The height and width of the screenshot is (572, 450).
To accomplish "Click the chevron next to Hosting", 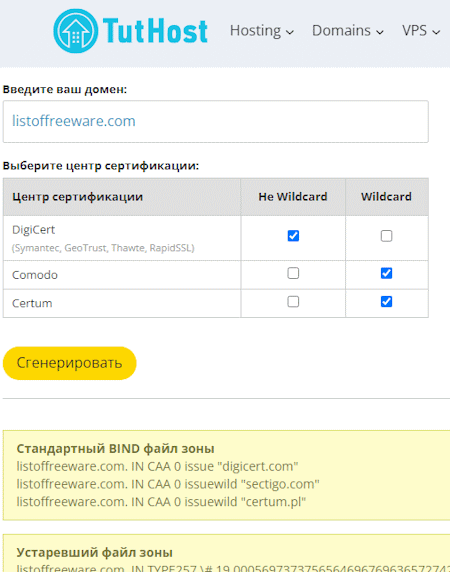I will pyautogui.click(x=290, y=32).
